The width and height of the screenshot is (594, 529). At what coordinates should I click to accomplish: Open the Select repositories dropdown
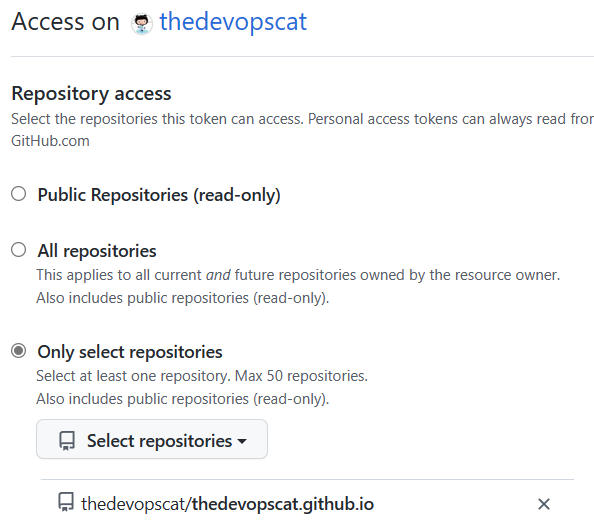[152, 439]
